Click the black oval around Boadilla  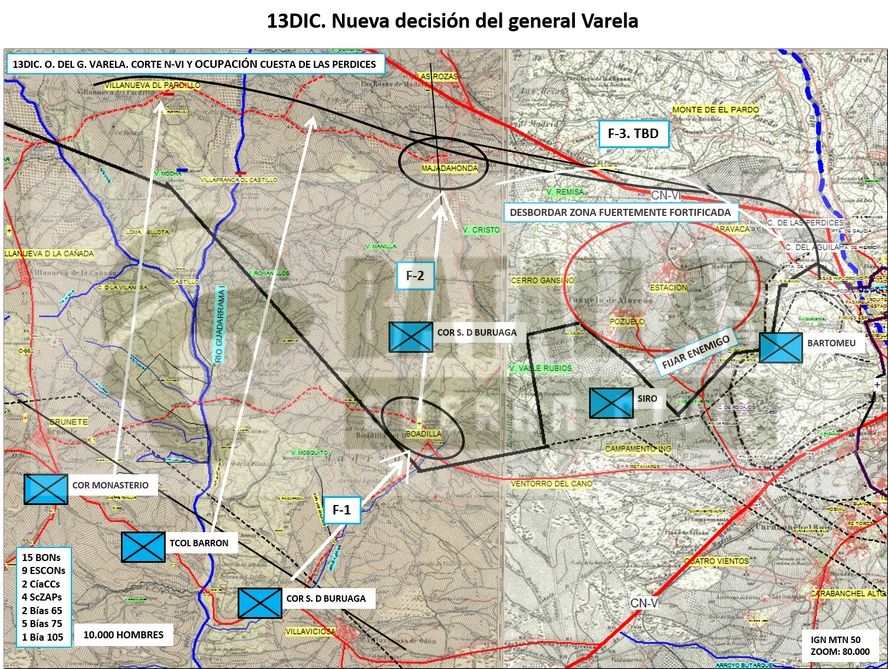point(422,428)
